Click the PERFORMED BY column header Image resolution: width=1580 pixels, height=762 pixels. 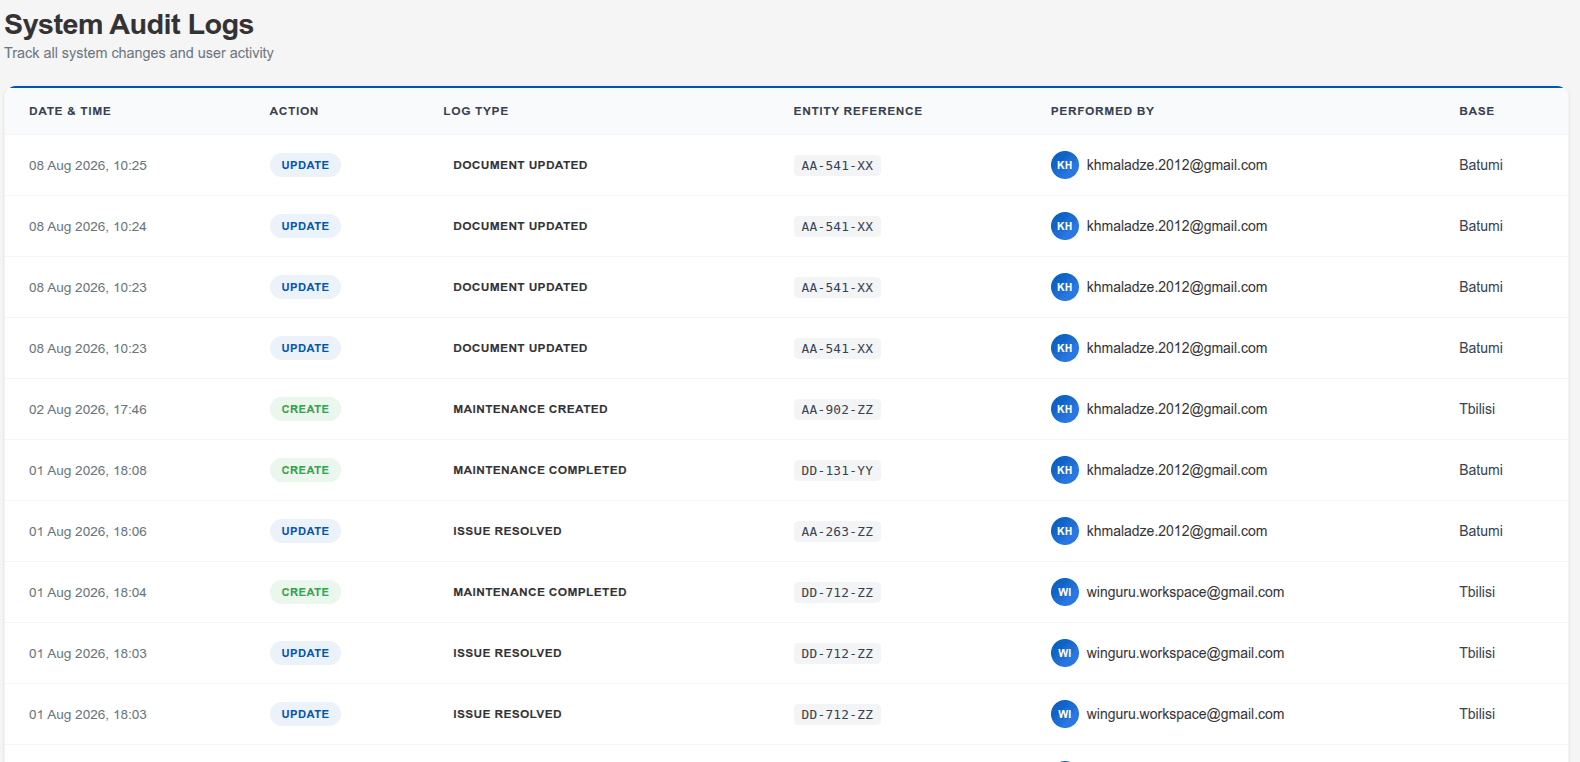coord(1102,111)
